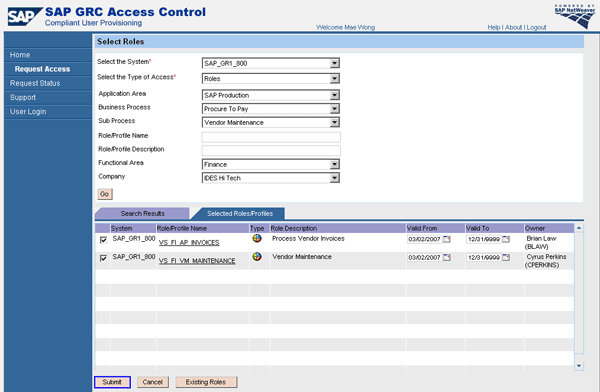Expand the Select the System dropdown

tap(334, 63)
